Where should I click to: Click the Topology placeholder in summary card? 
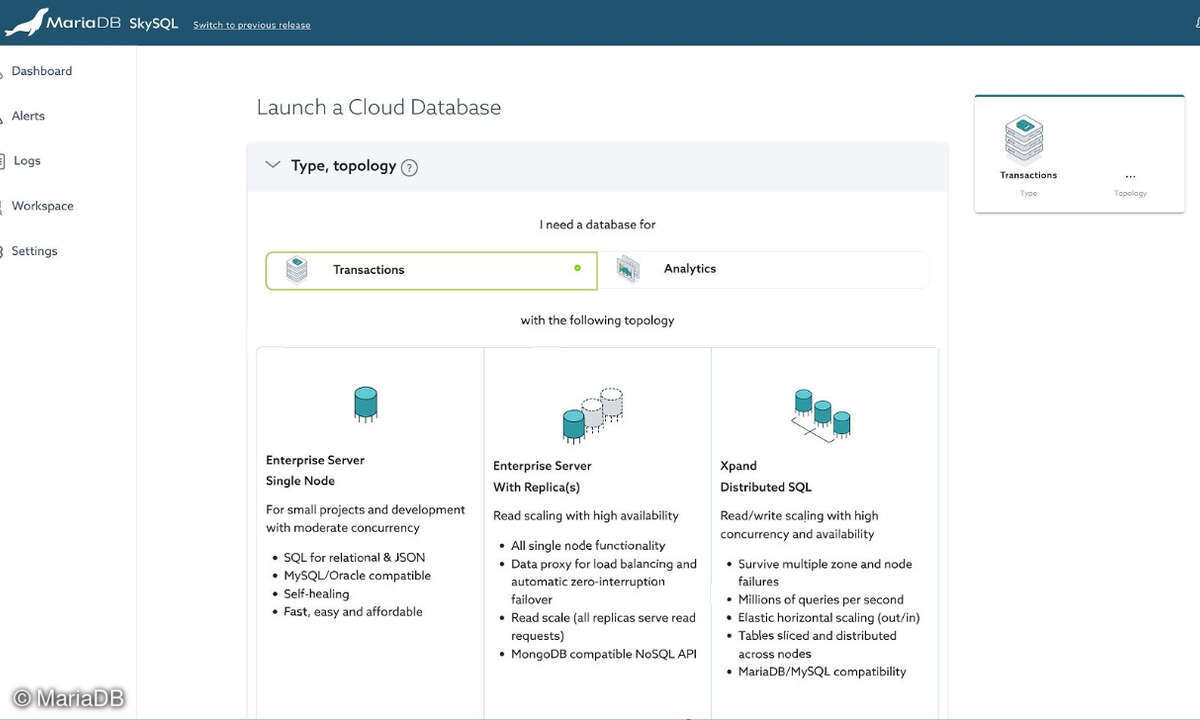tap(1131, 185)
